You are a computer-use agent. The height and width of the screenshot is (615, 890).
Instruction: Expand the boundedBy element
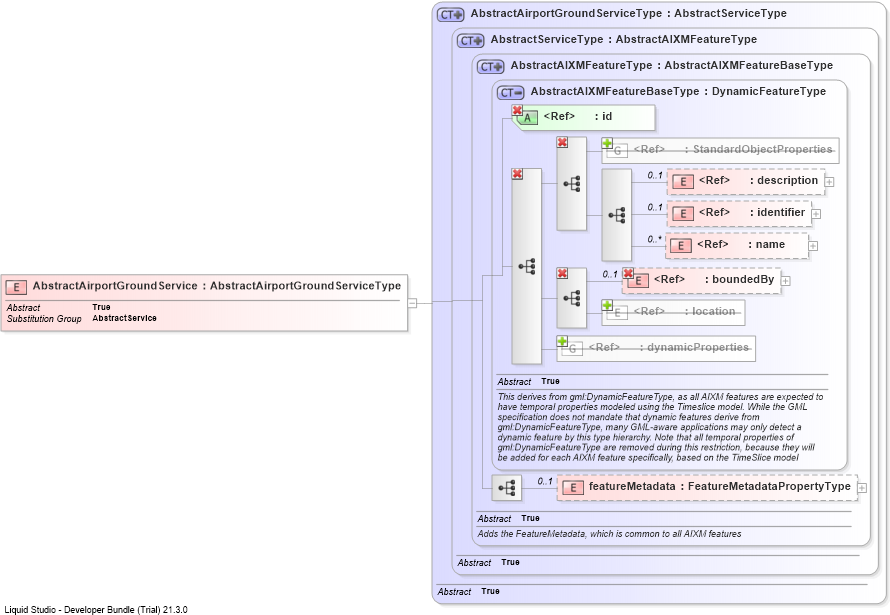pos(786,281)
